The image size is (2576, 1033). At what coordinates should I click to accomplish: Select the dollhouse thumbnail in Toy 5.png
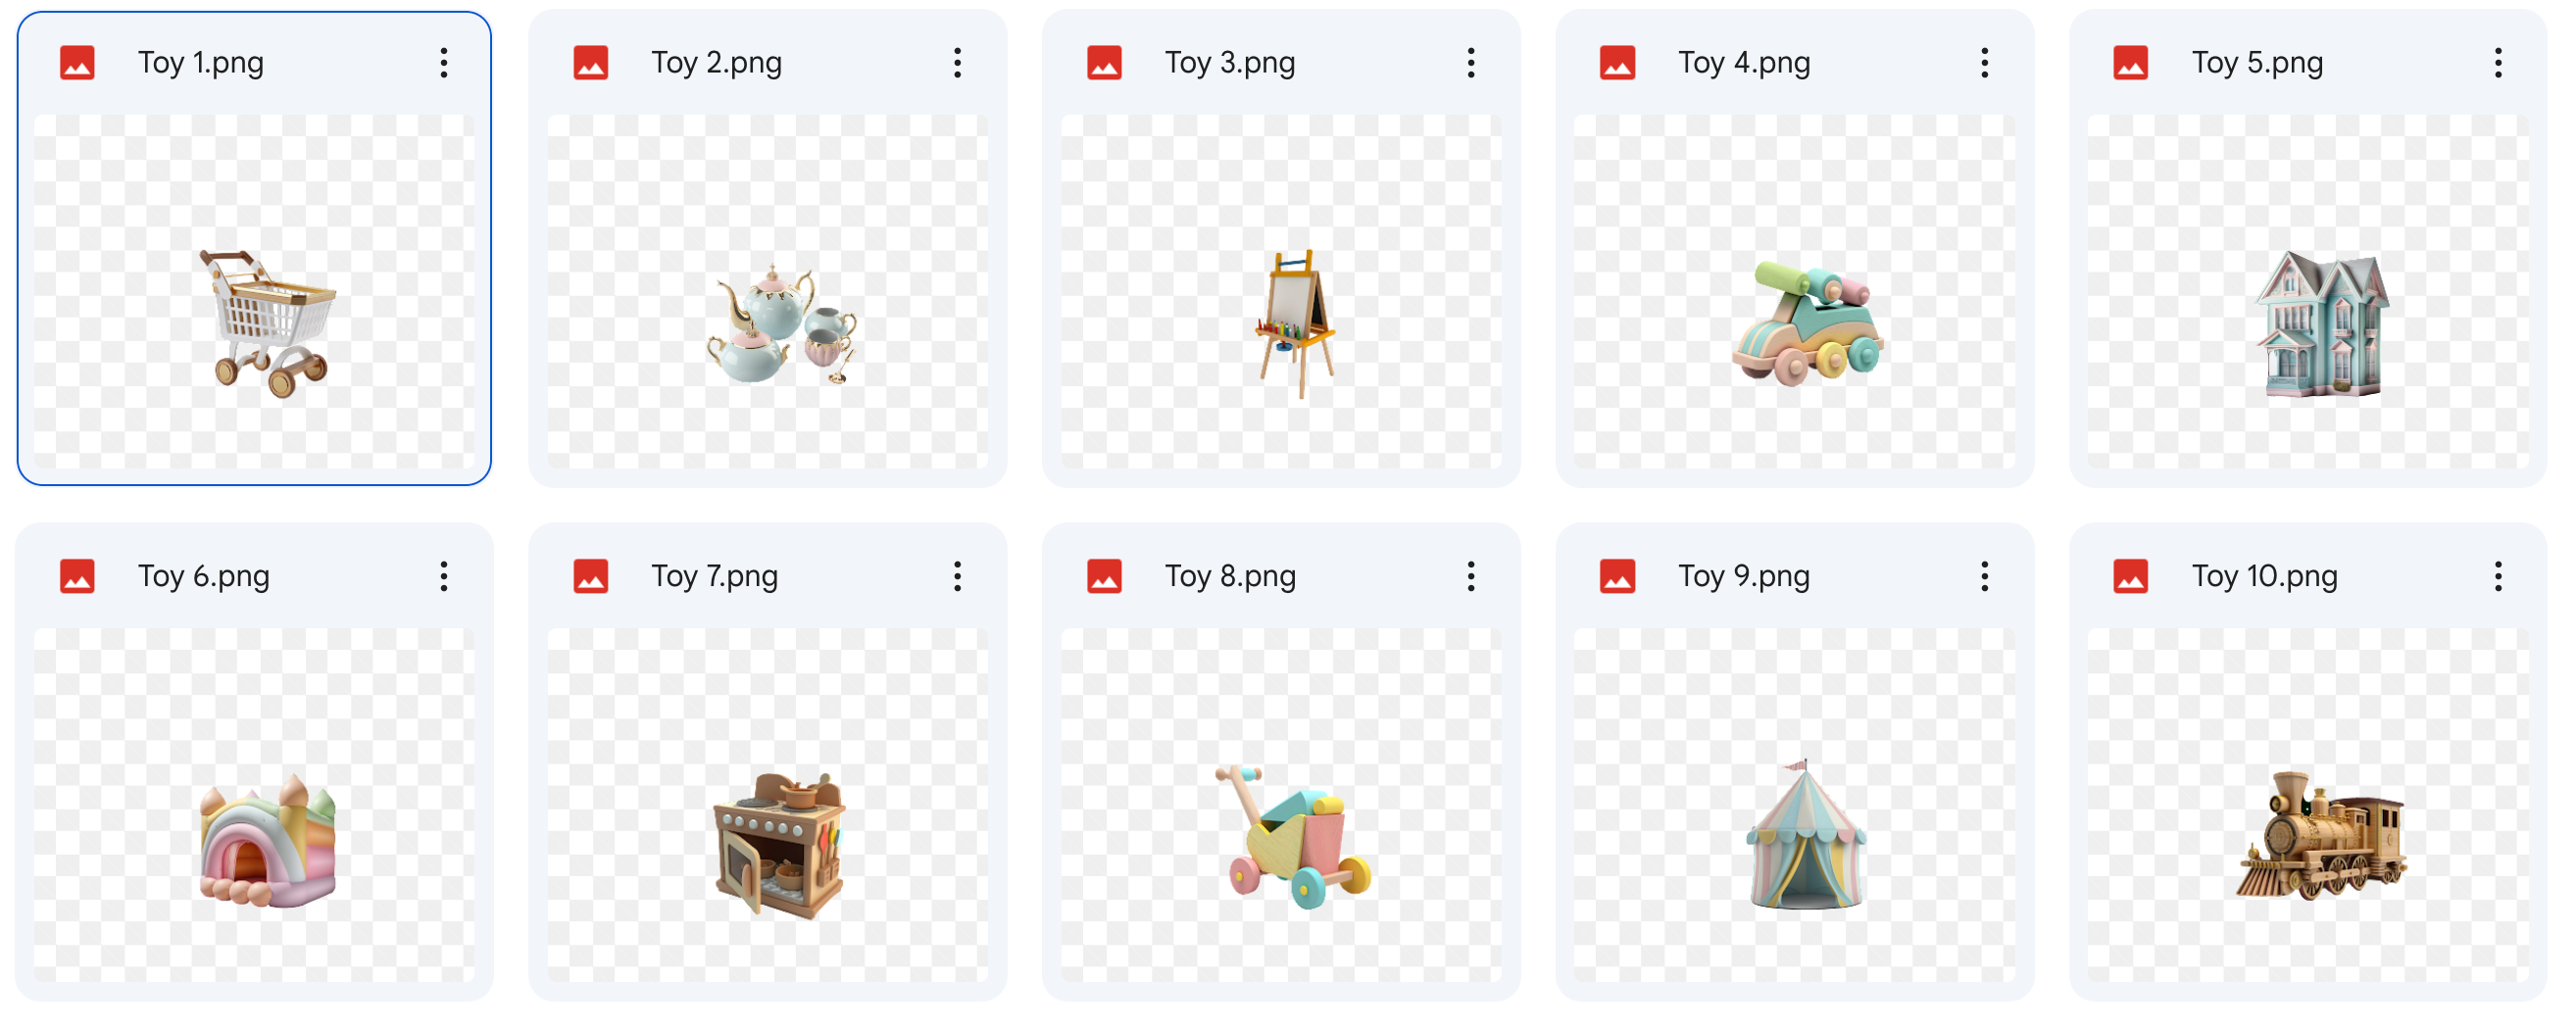click(x=2308, y=291)
